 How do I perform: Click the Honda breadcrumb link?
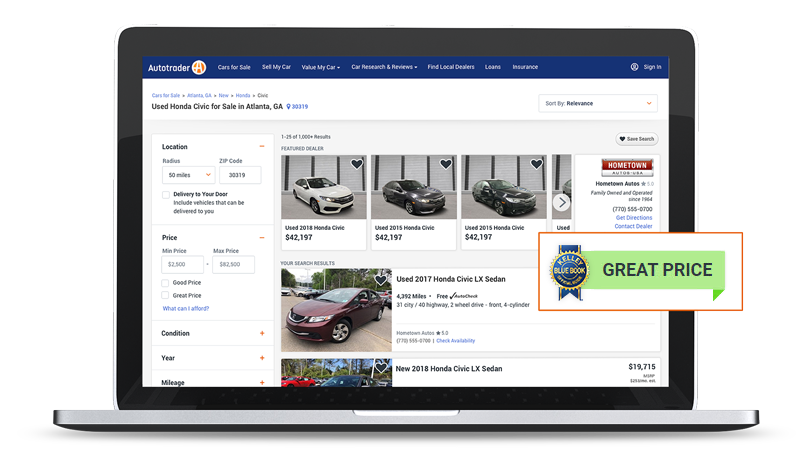point(243,95)
